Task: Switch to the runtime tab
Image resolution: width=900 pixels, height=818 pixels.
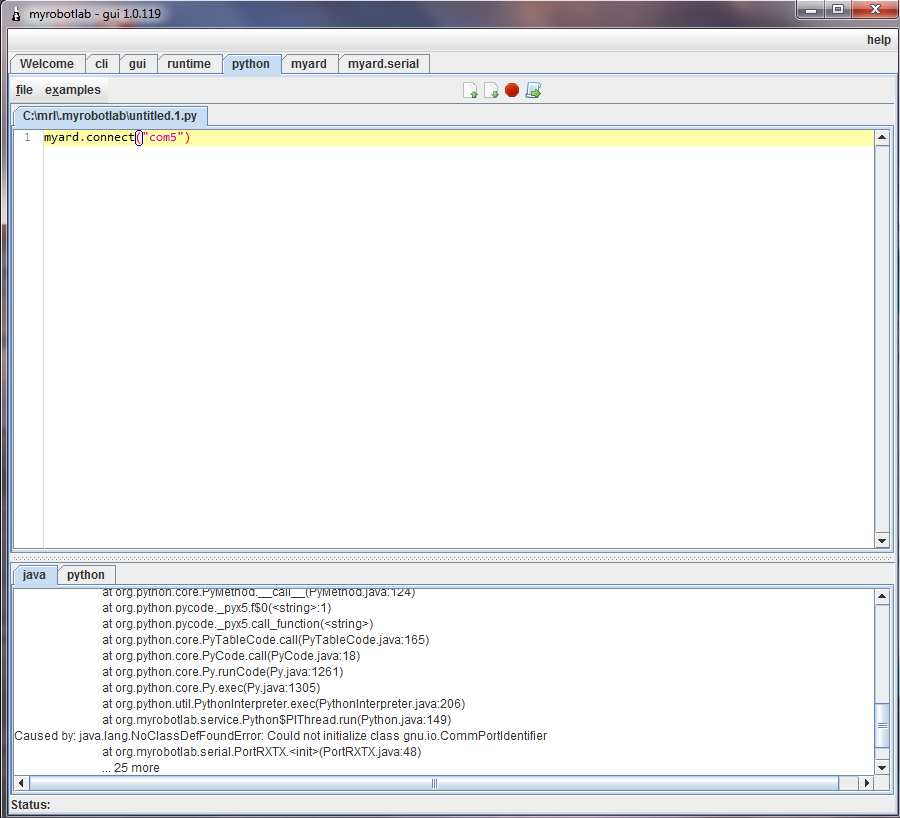Action: pos(189,64)
